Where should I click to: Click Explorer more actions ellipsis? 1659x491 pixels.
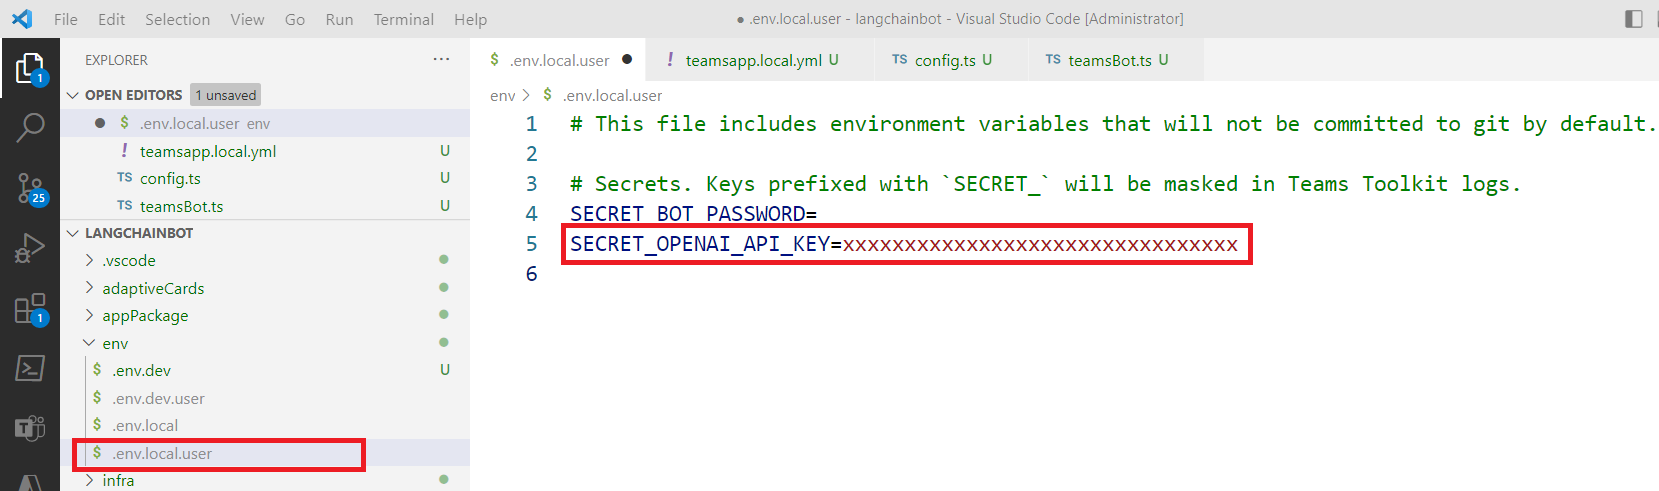(441, 60)
